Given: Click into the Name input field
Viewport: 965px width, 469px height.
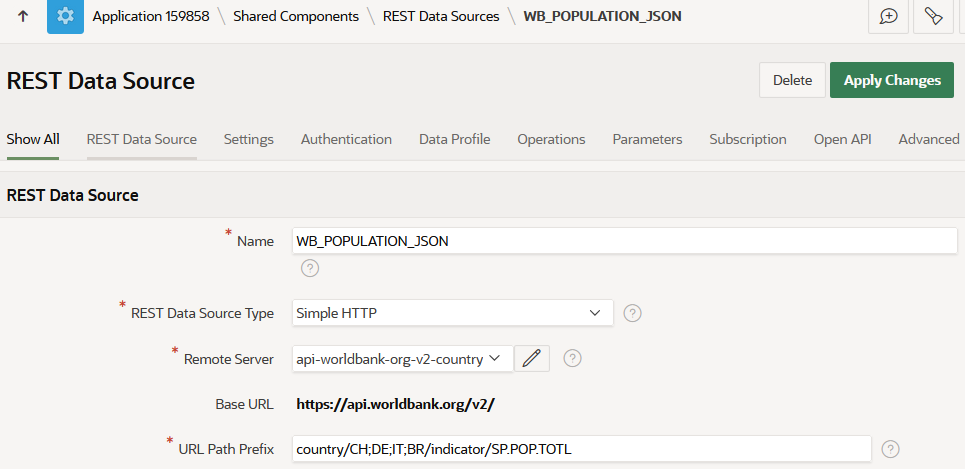Looking at the screenshot, I should click(623, 241).
